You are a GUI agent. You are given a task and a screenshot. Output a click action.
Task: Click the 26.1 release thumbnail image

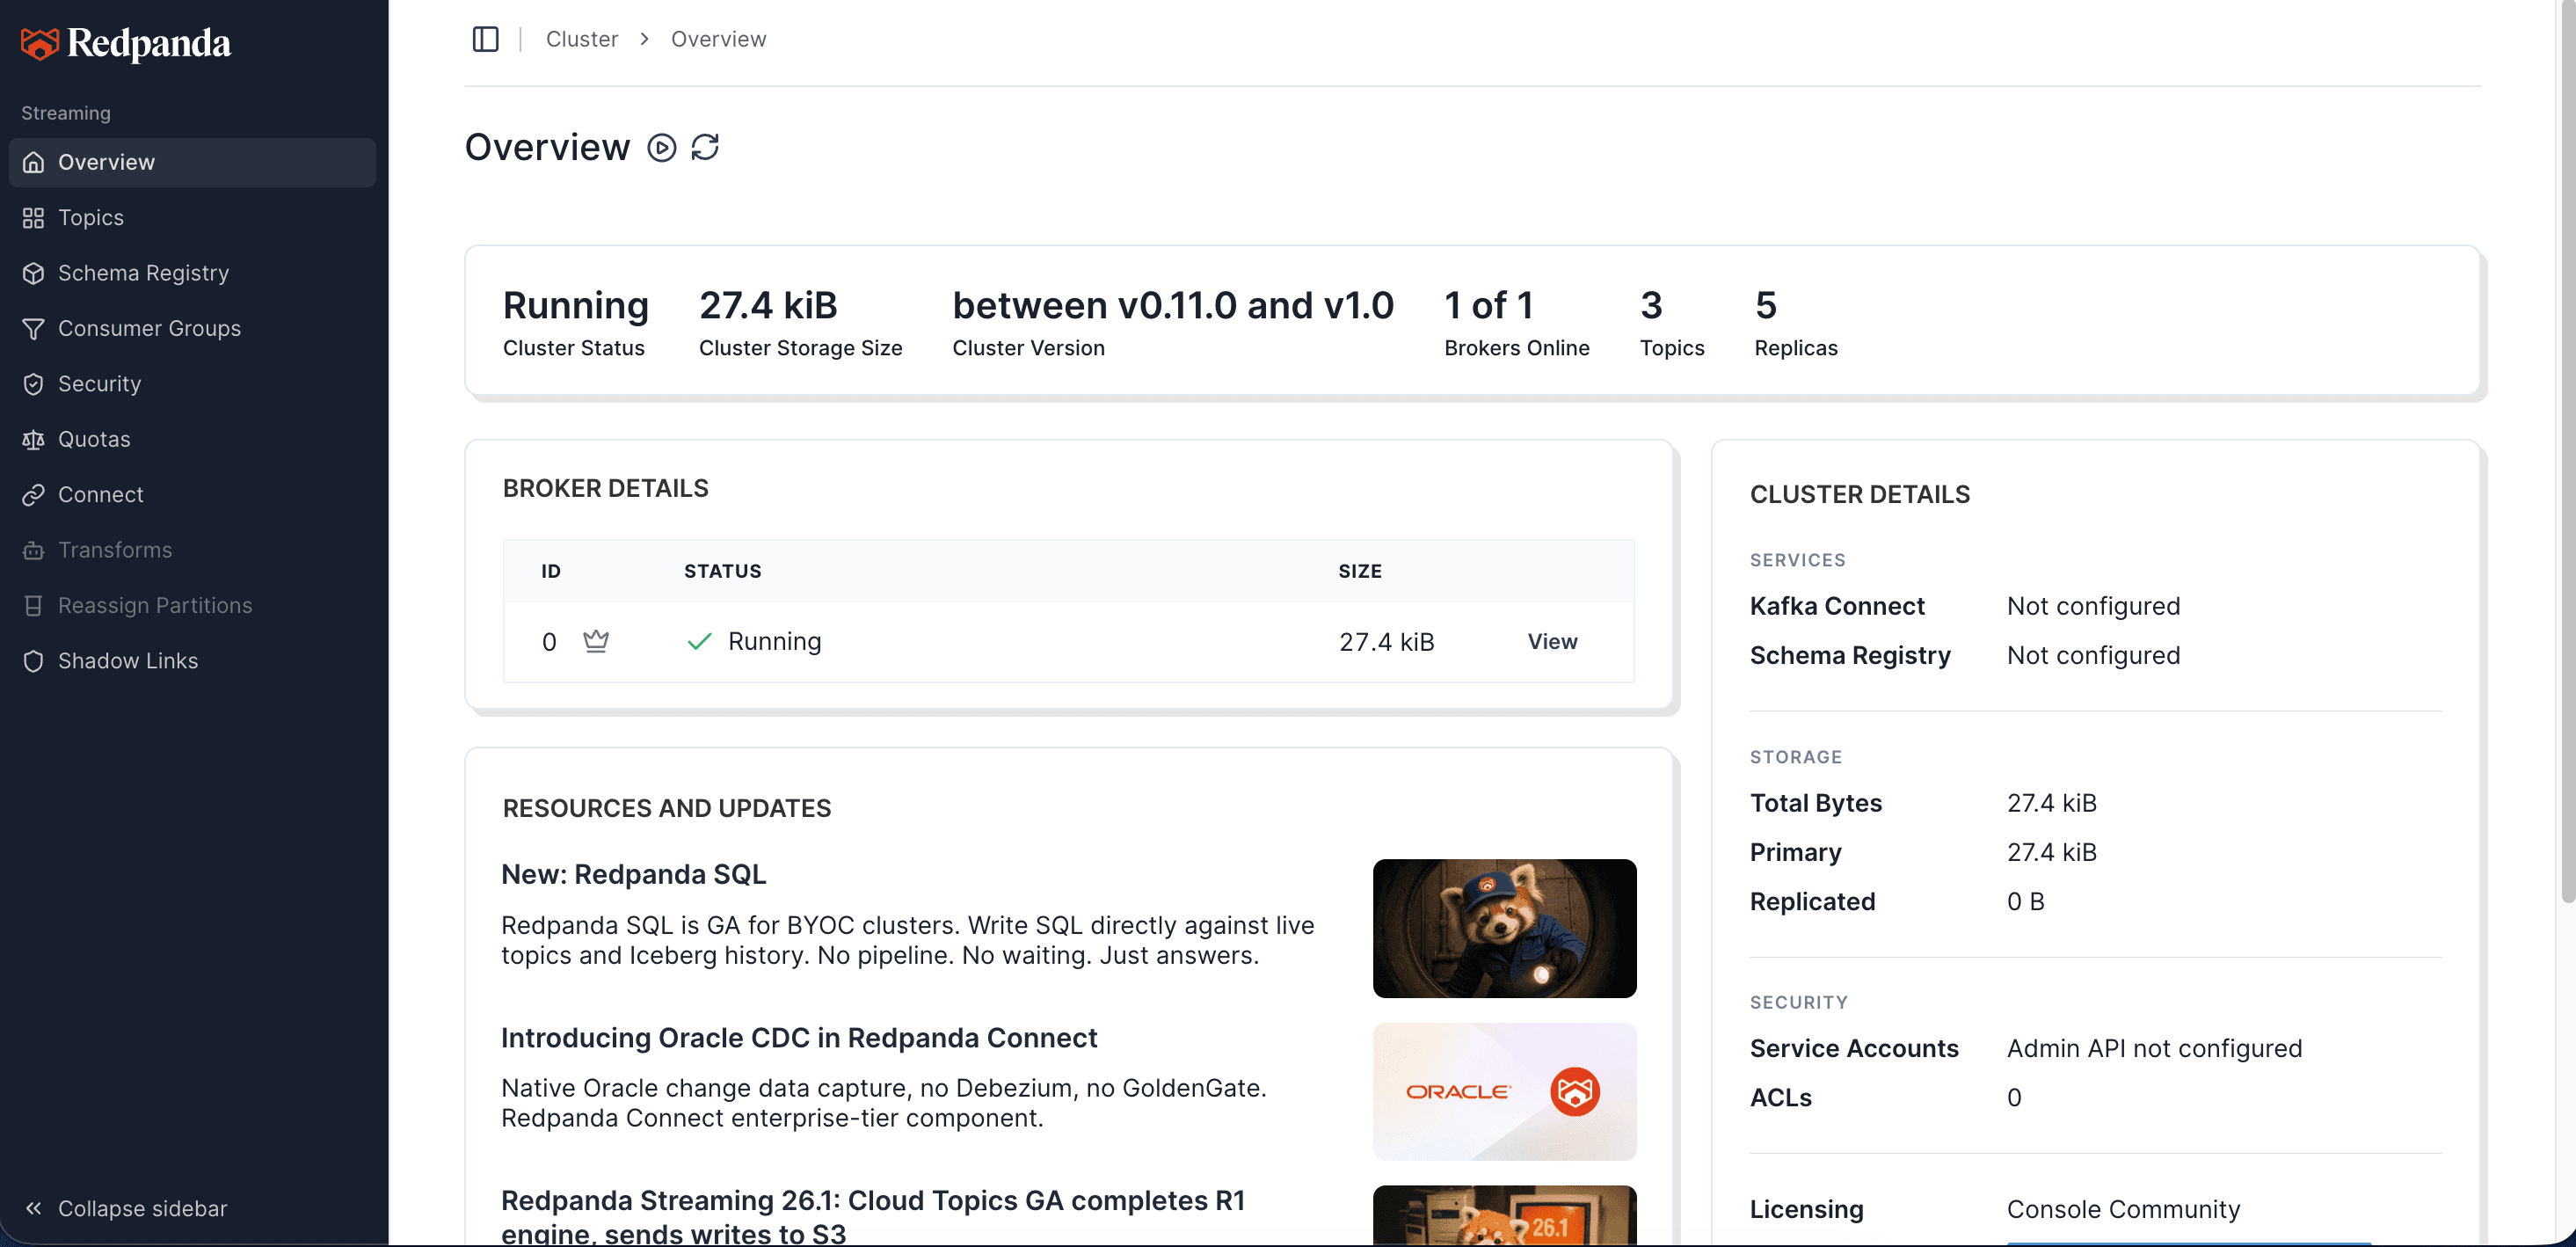click(x=1504, y=1216)
